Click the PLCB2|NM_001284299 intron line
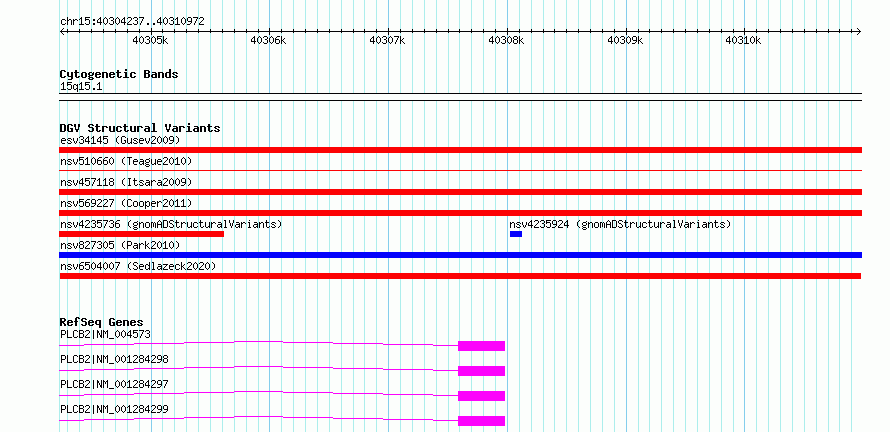 point(259,418)
